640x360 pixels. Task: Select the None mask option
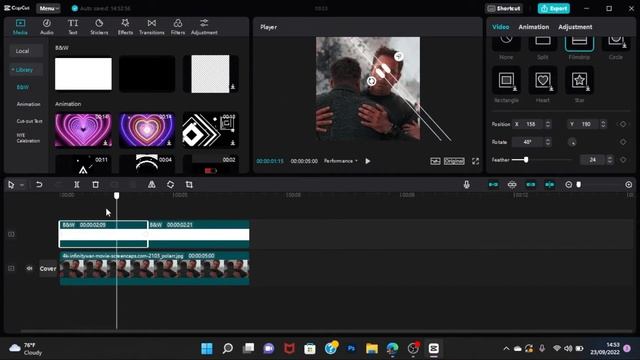tap(506, 44)
